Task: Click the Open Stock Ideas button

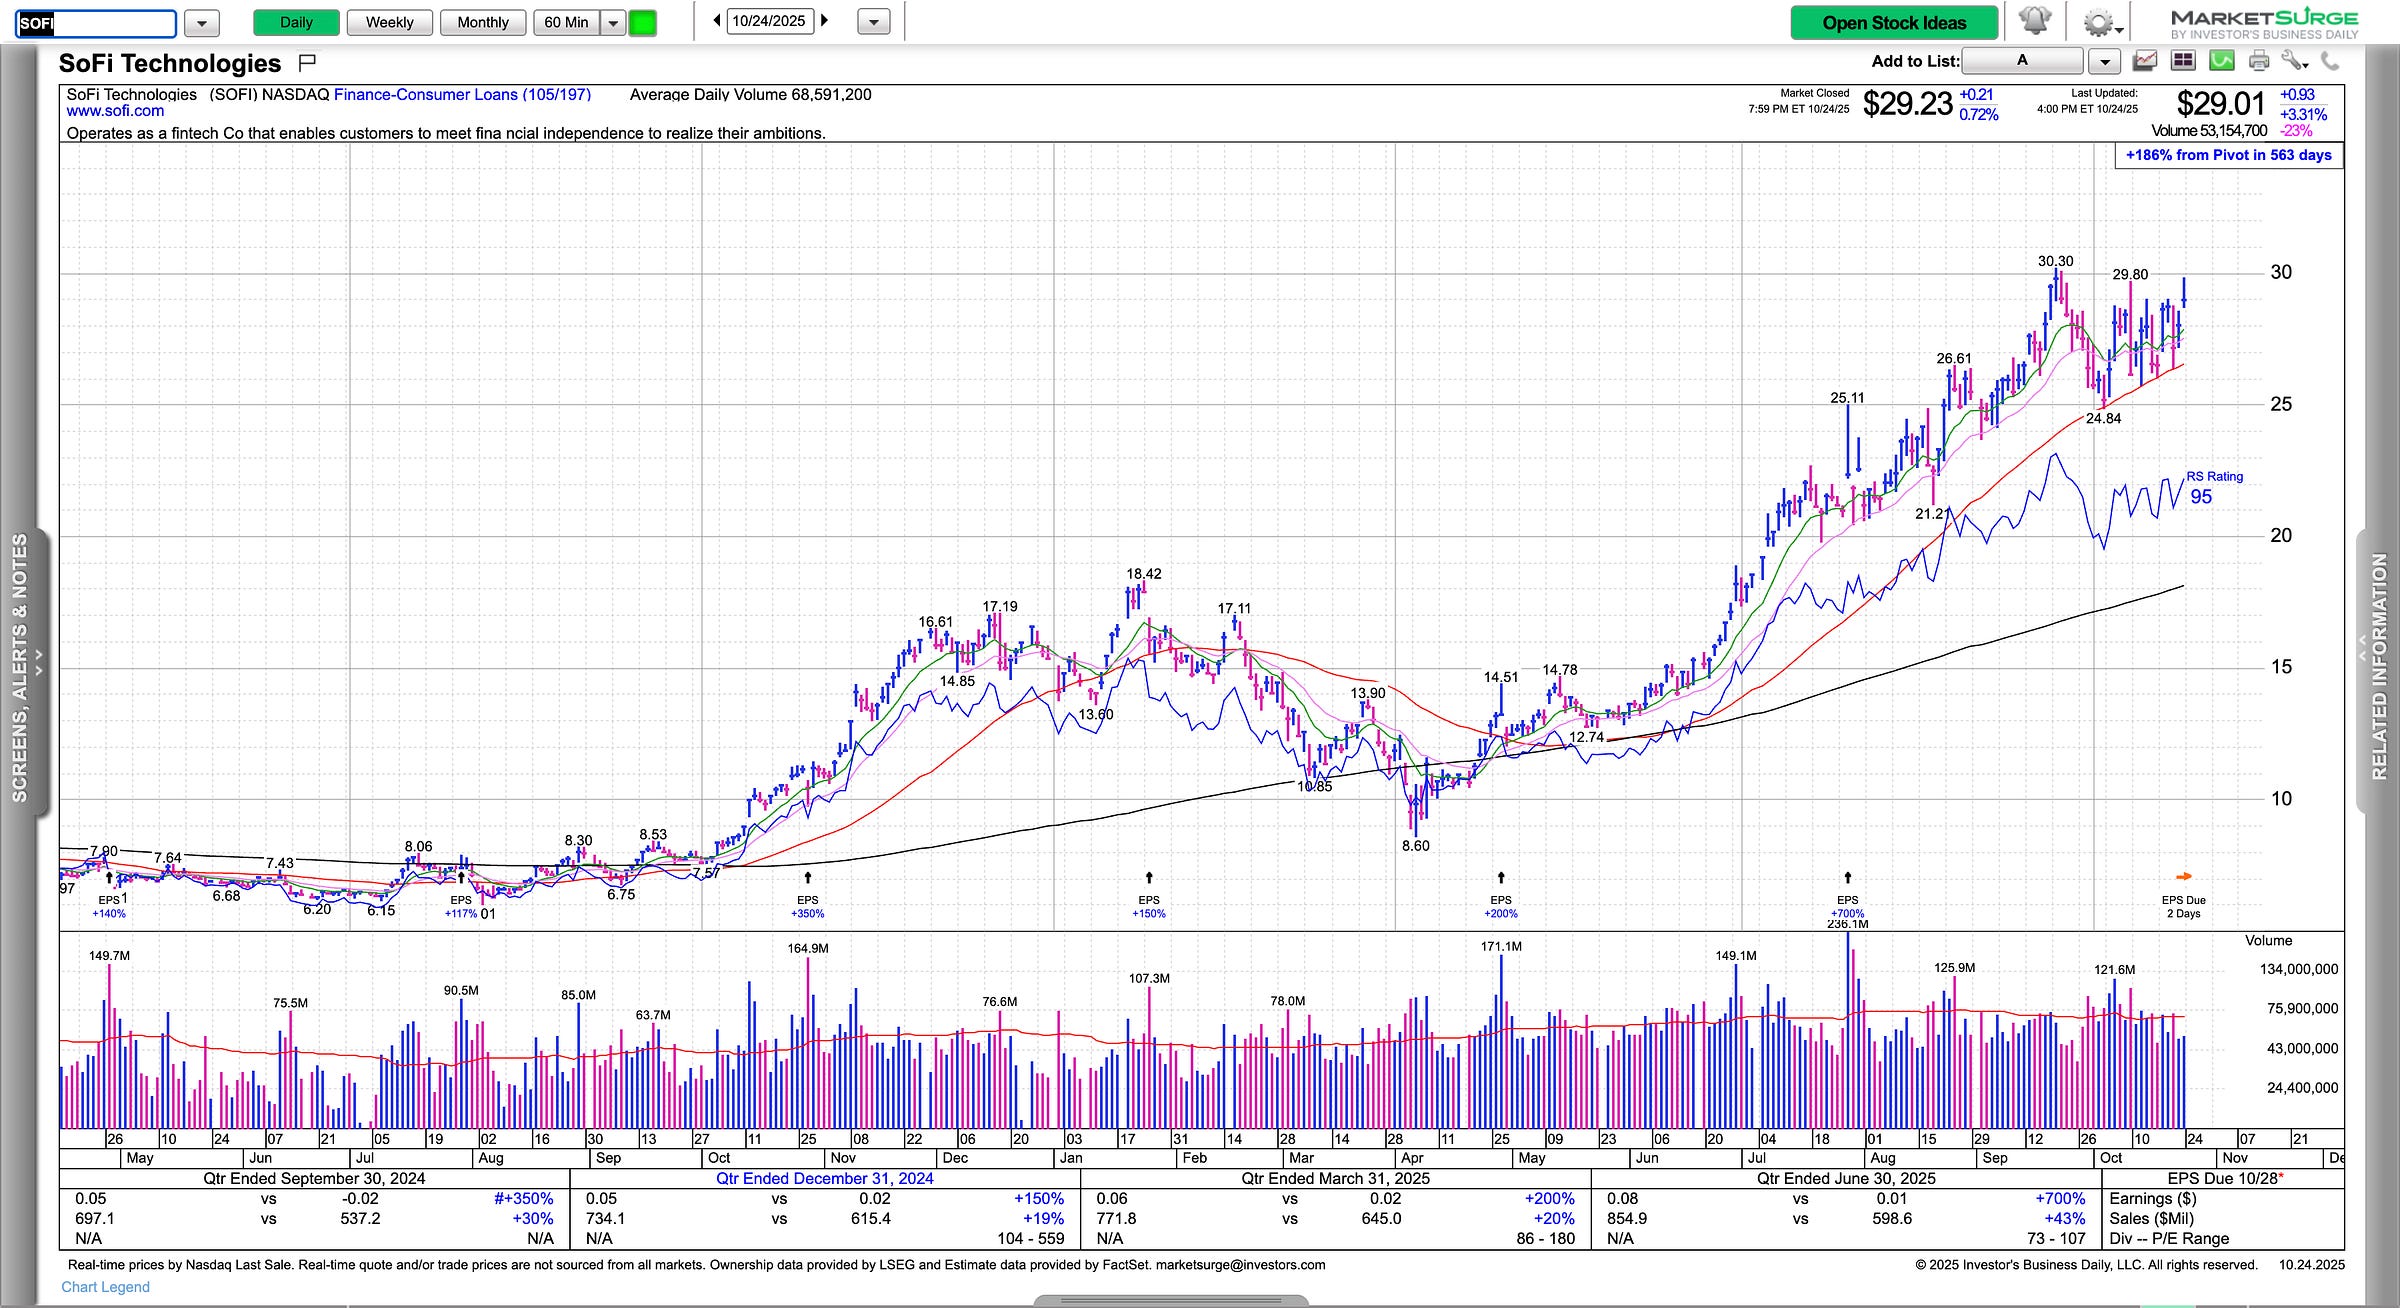Action: (1893, 22)
